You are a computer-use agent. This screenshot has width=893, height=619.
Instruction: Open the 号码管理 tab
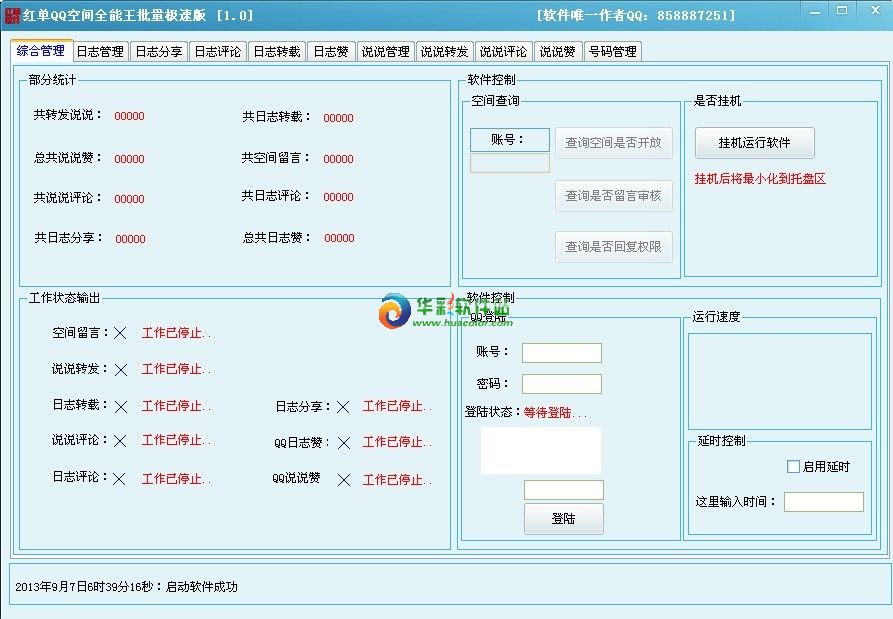(x=613, y=51)
